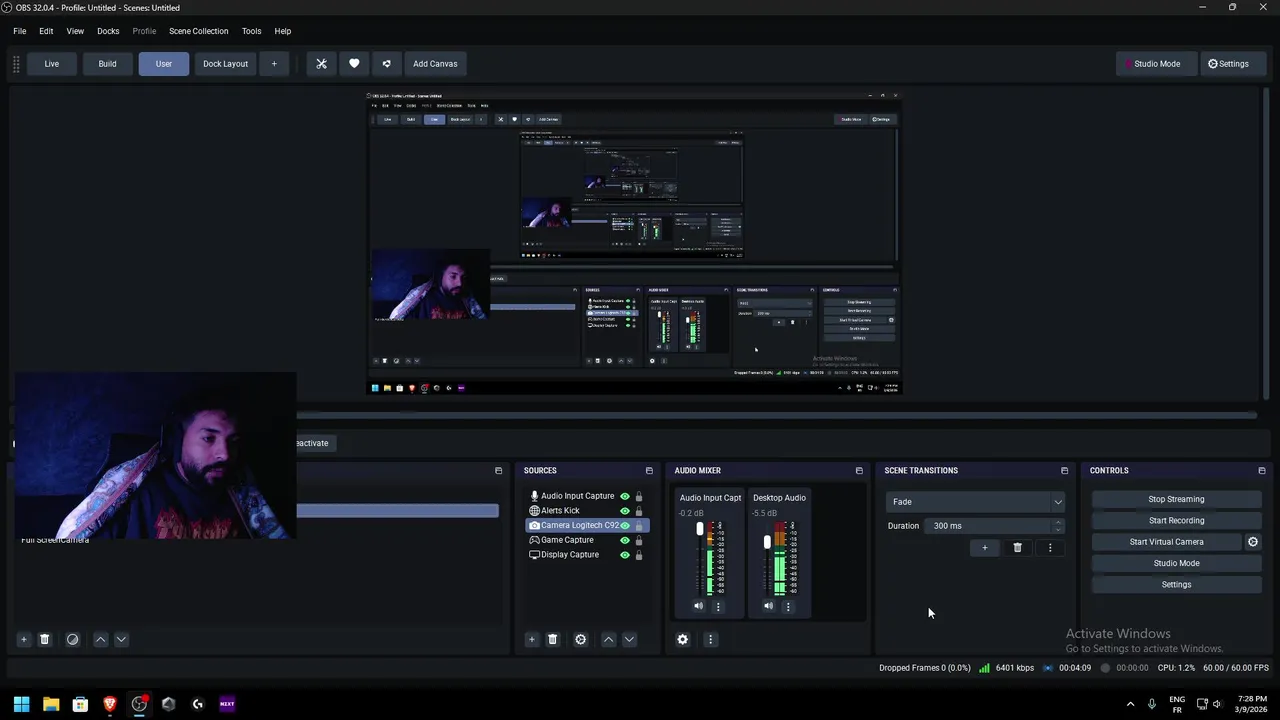Screen dimensions: 1280x720
Task: Open Desktop Audio options dots
Action: click(787, 606)
